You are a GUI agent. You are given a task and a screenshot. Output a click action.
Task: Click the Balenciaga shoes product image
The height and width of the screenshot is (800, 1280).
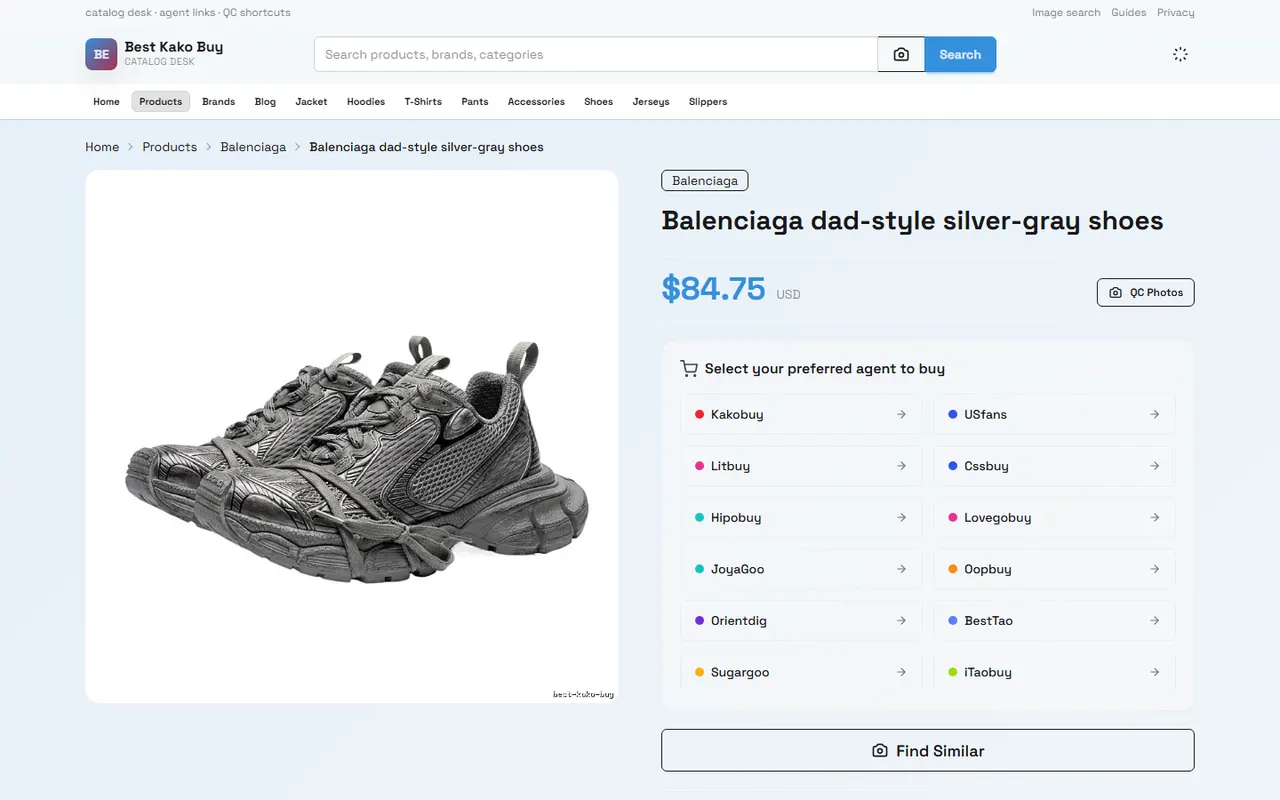352,436
